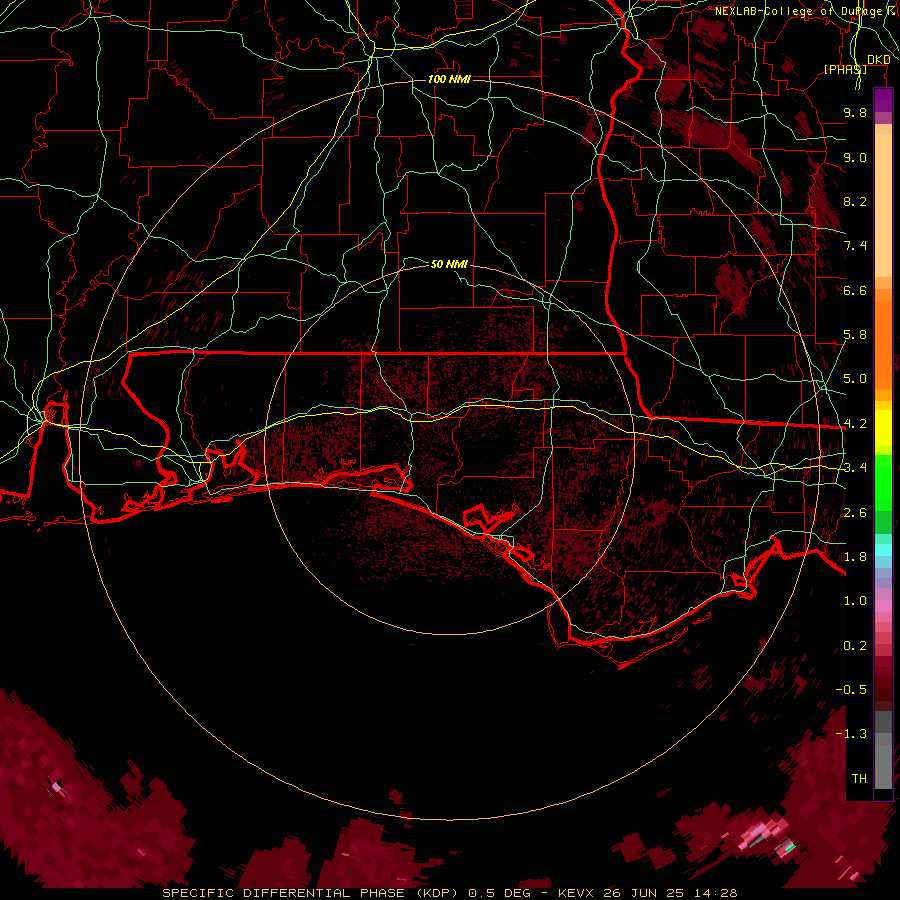The width and height of the screenshot is (900, 900).
Task: Click the "26 JUN 25" date in the caption
Action: pos(642,893)
